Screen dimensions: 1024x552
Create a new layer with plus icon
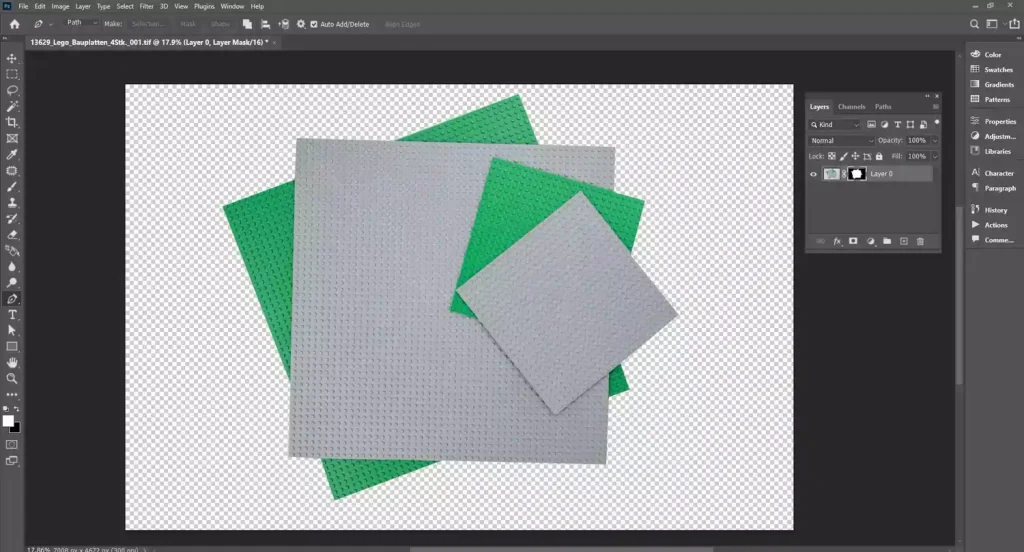904,241
